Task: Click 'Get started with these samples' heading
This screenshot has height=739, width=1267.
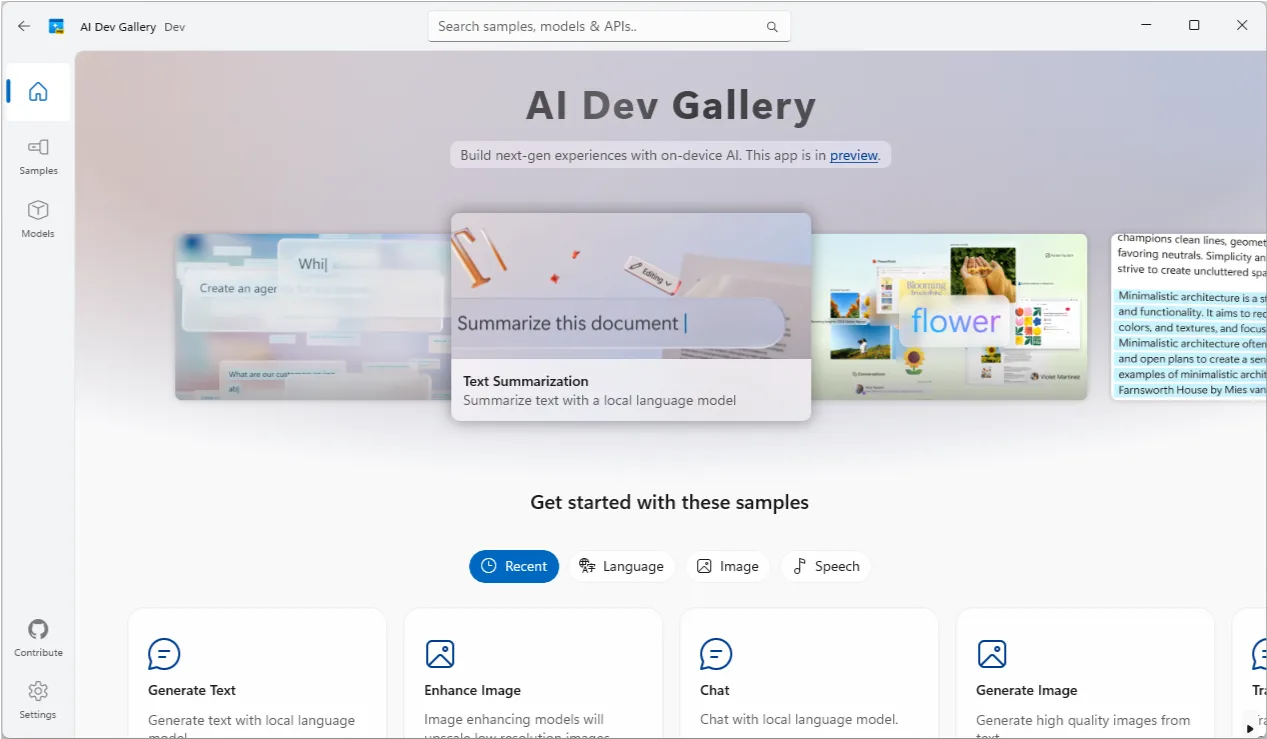Action: pos(670,502)
